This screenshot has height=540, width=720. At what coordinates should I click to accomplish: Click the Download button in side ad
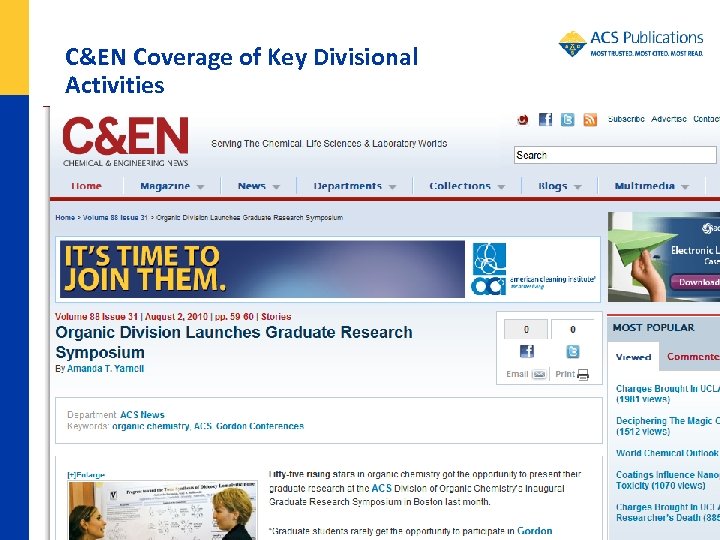694,282
